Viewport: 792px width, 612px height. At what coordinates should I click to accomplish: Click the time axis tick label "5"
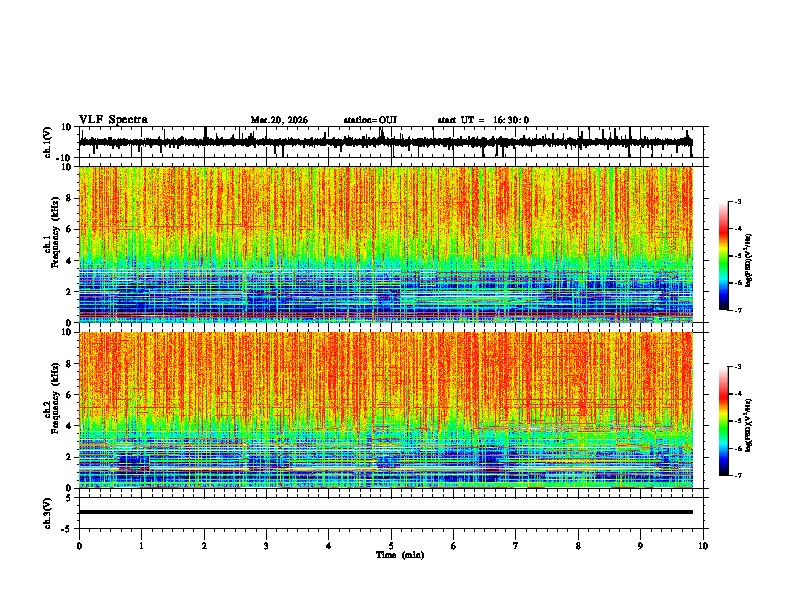point(391,546)
